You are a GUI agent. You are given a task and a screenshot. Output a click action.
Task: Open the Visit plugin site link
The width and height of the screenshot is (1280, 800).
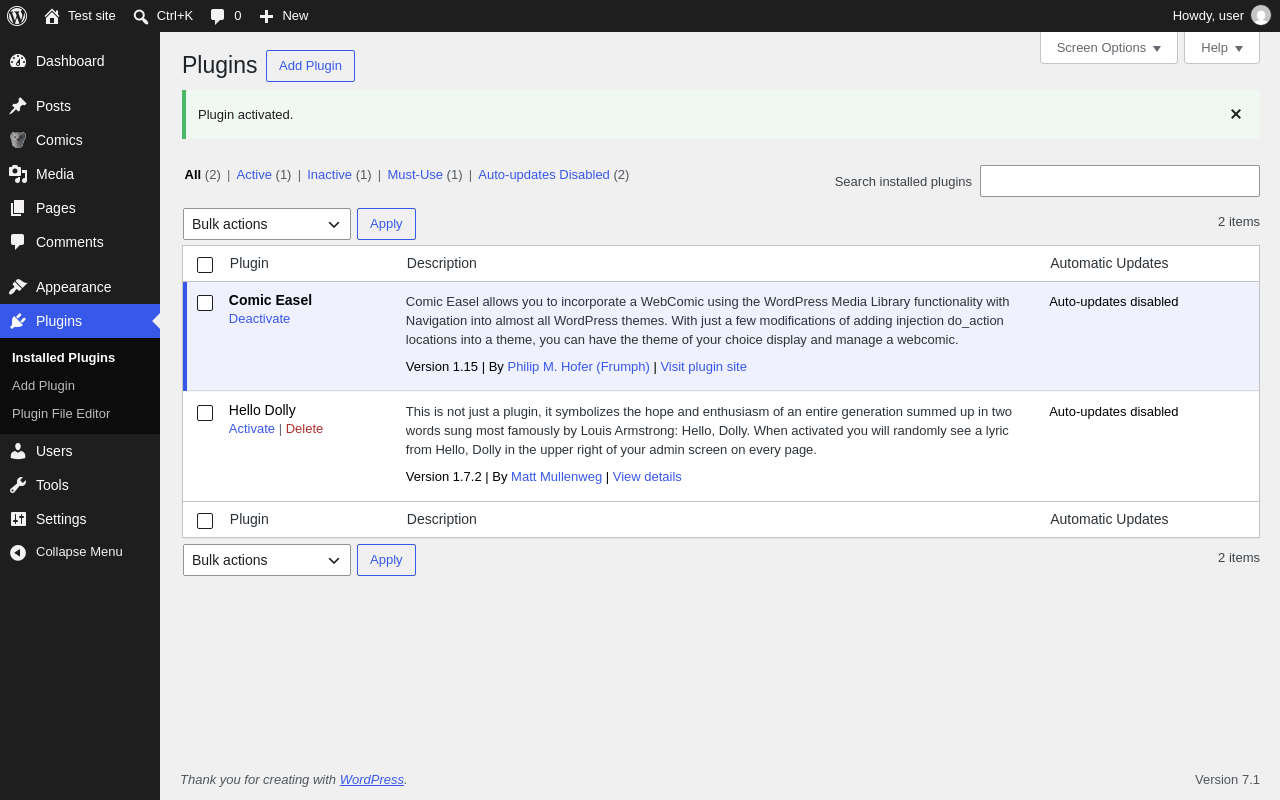tap(703, 367)
